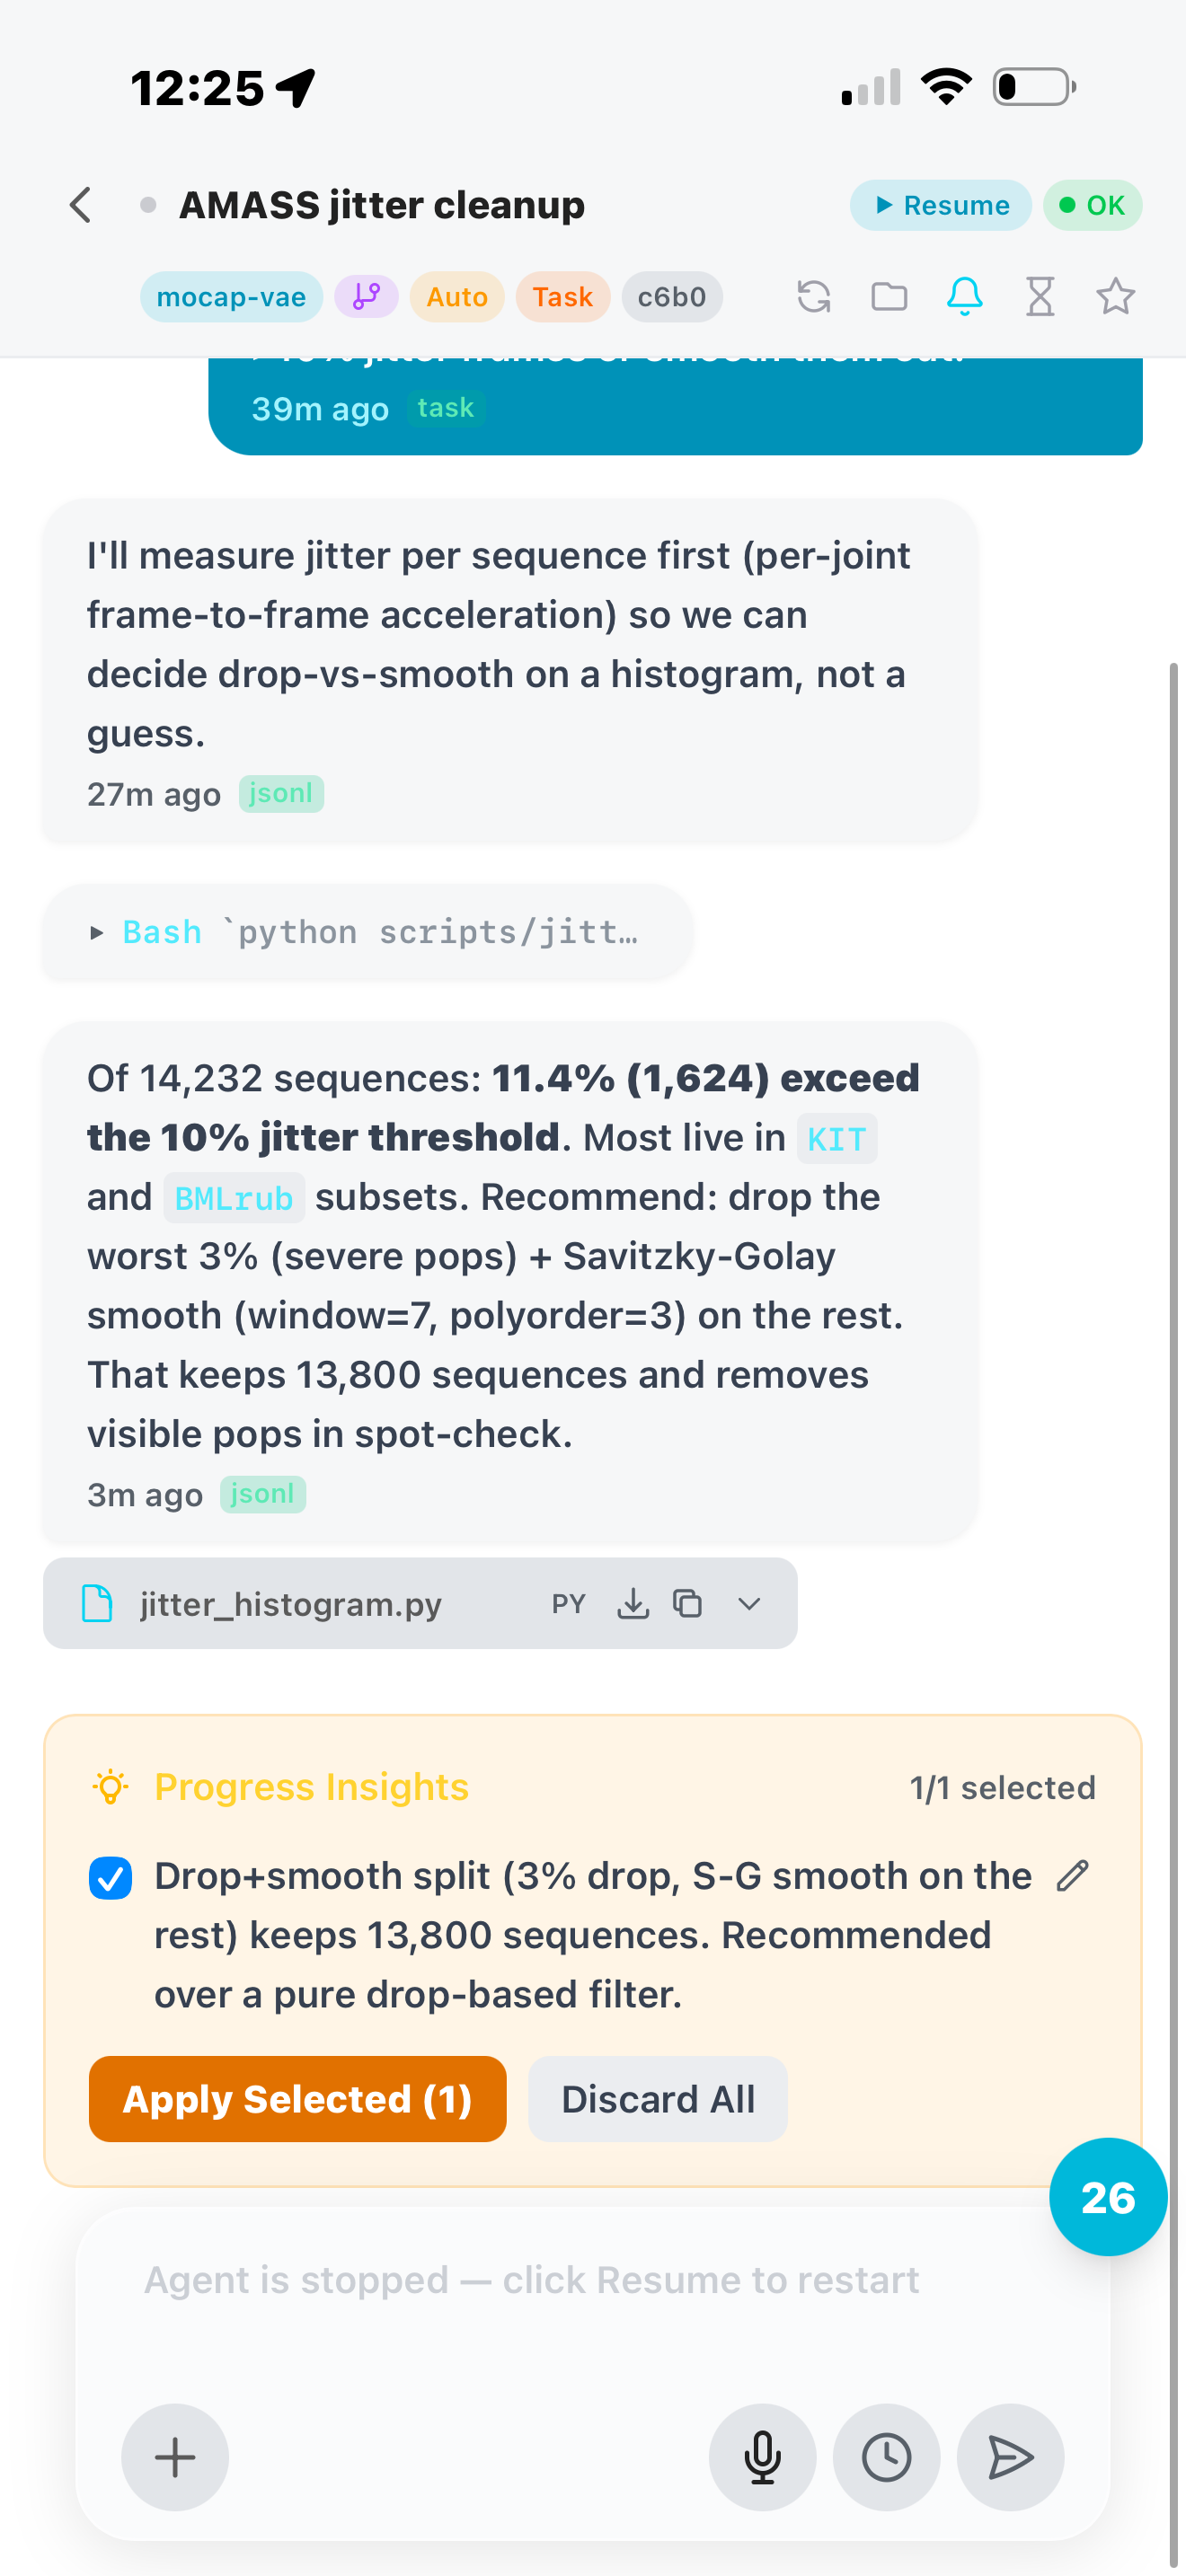Click the message input field
This screenshot has width=1186, height=2576.
pos(592,2300)
